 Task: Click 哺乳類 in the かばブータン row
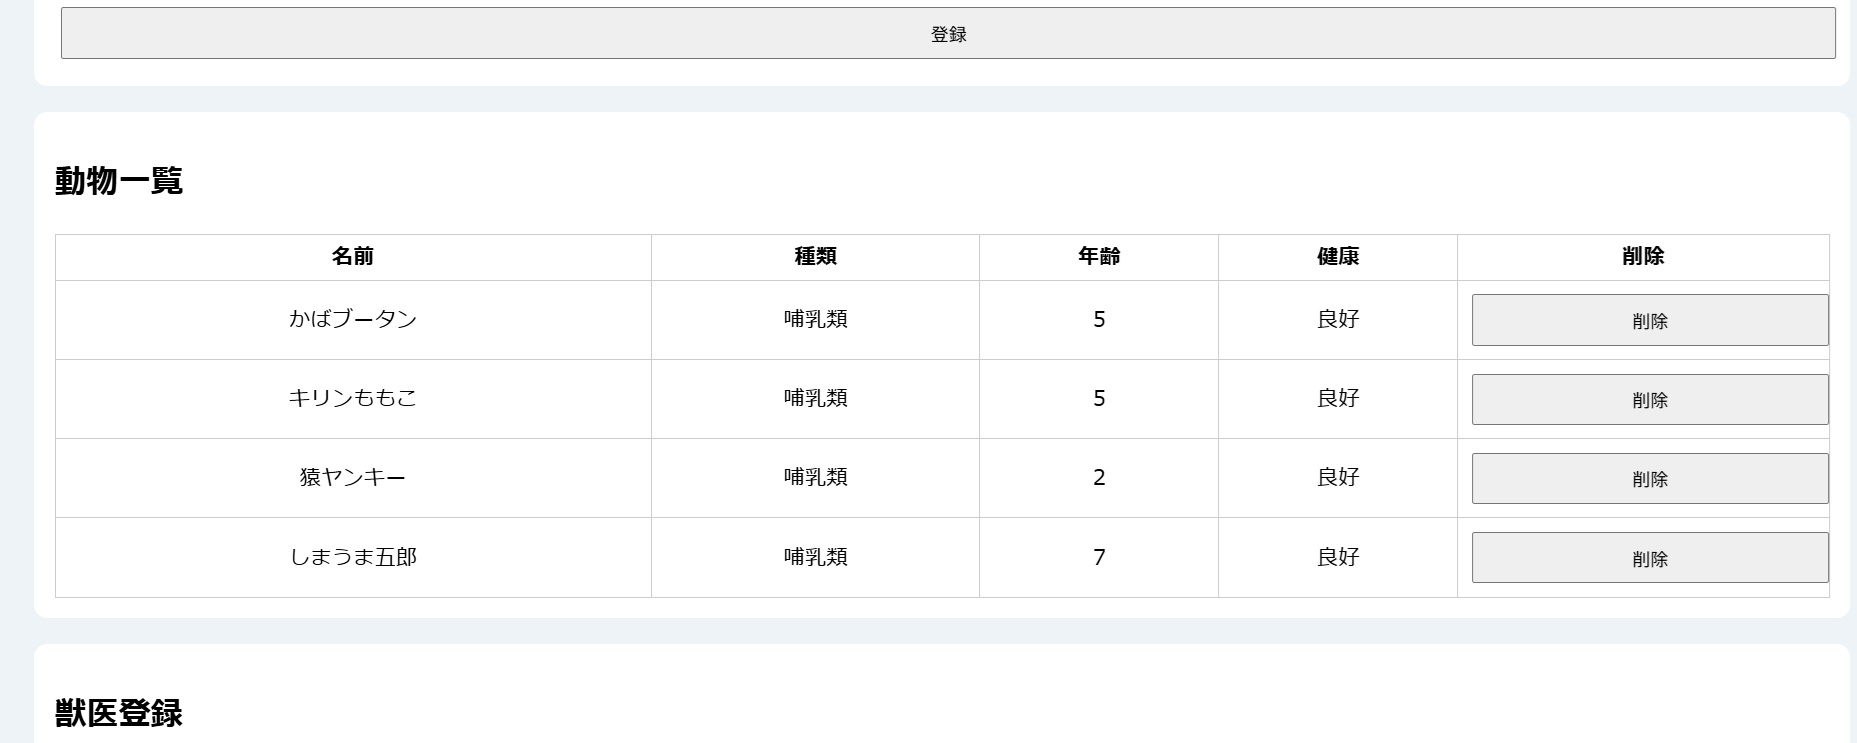point(815,320)
